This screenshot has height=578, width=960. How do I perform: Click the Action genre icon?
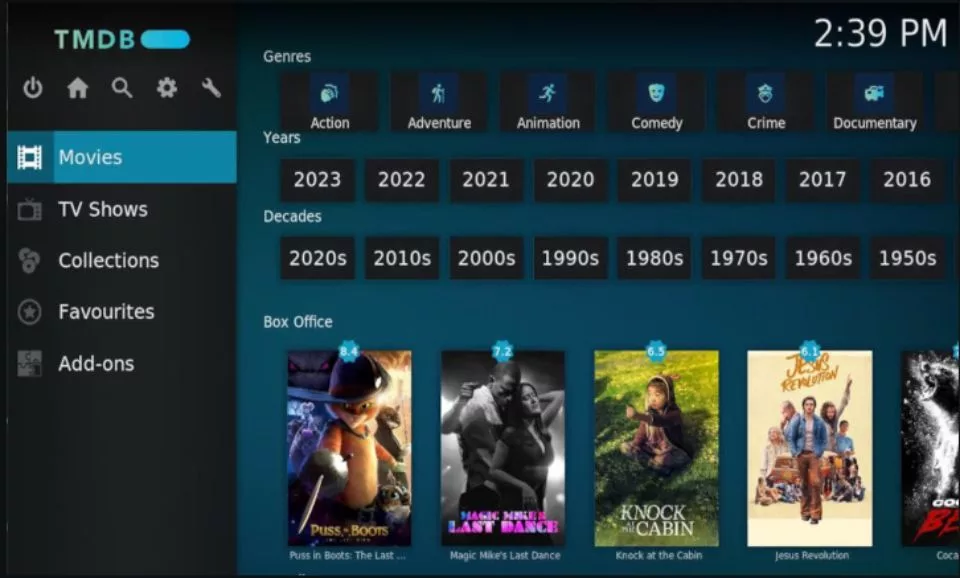(x=329, y=93)
